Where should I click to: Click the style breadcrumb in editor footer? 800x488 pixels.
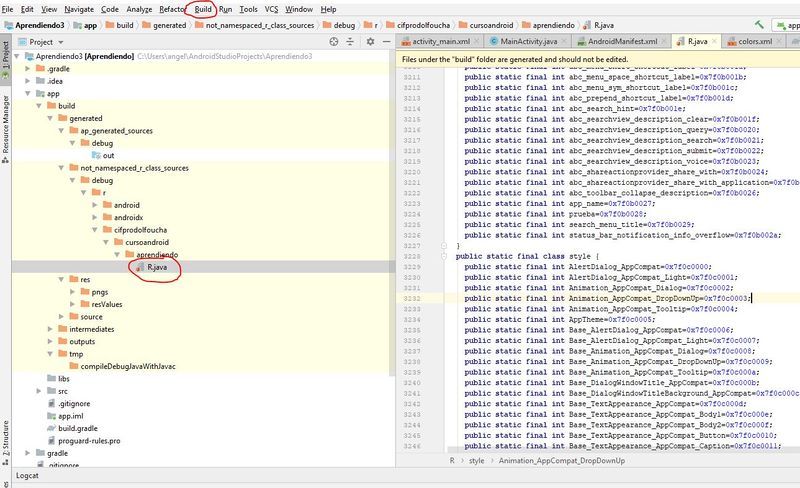tap(477, 460)
